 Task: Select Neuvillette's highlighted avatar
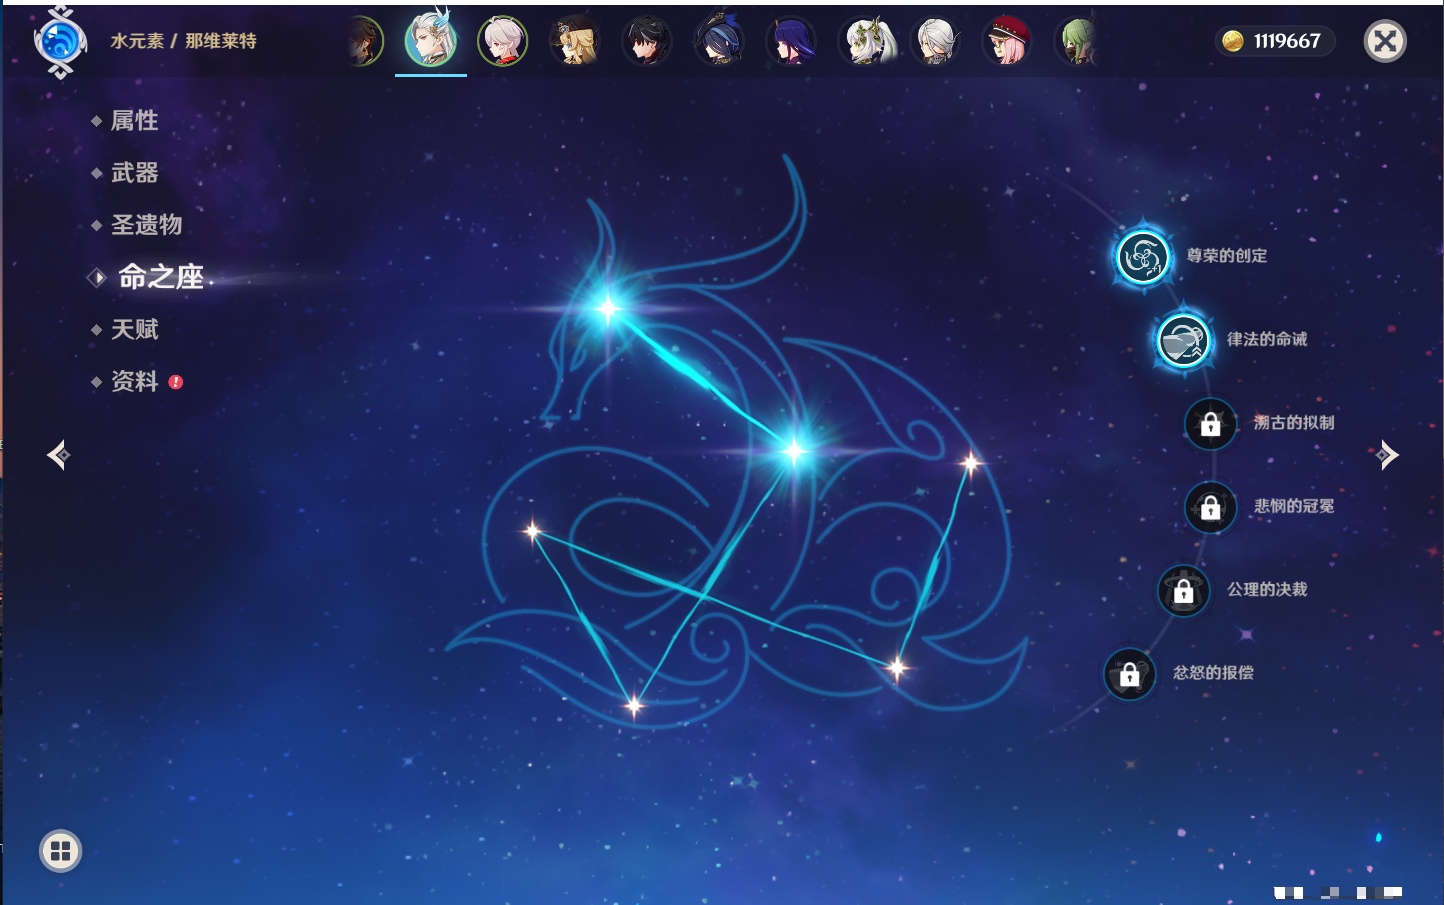tap(431, 41)
